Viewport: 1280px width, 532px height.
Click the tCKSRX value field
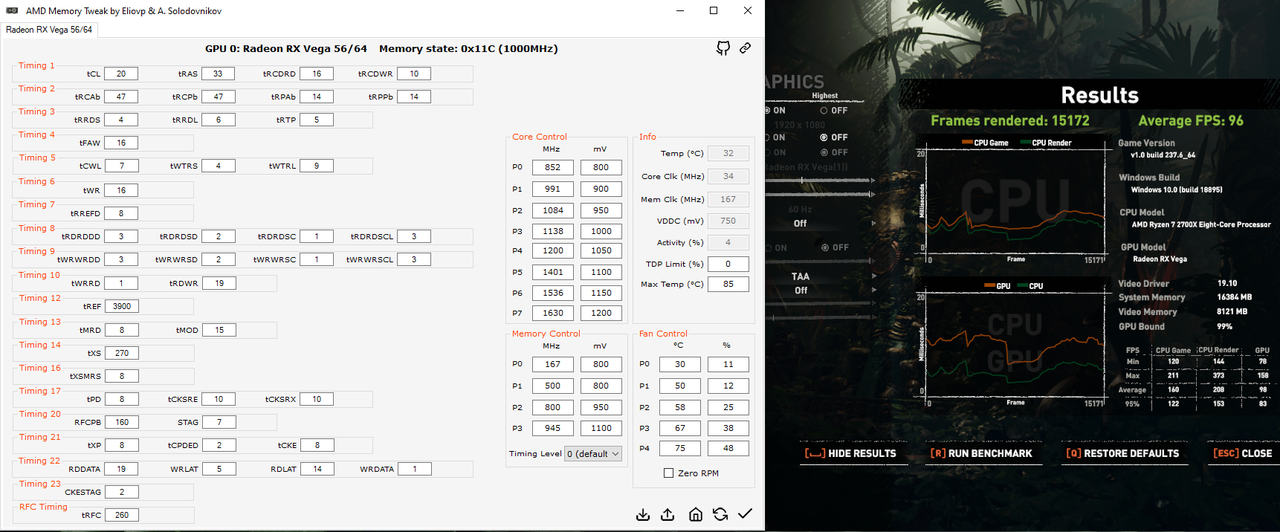pyautogui.click(x=316, y=399)
